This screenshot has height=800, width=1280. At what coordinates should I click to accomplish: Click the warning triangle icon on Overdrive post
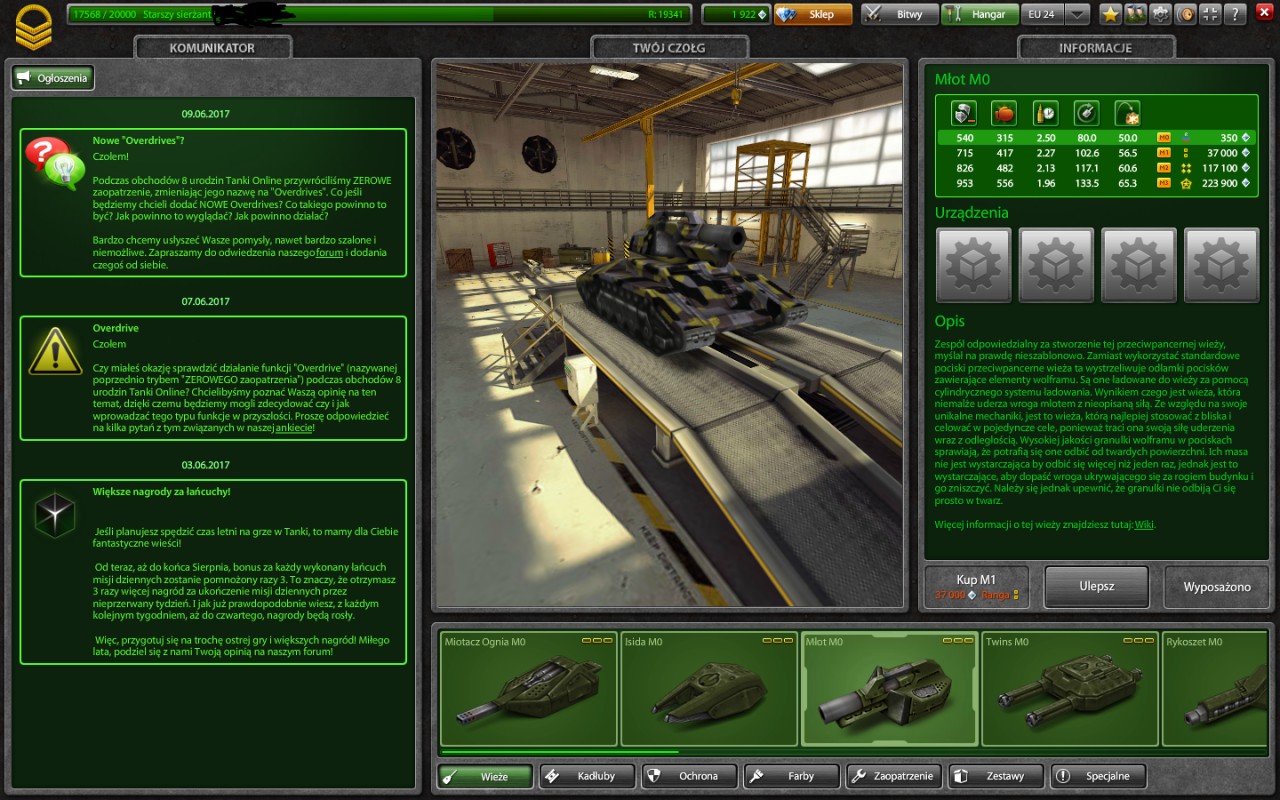(x=56, y=350)
